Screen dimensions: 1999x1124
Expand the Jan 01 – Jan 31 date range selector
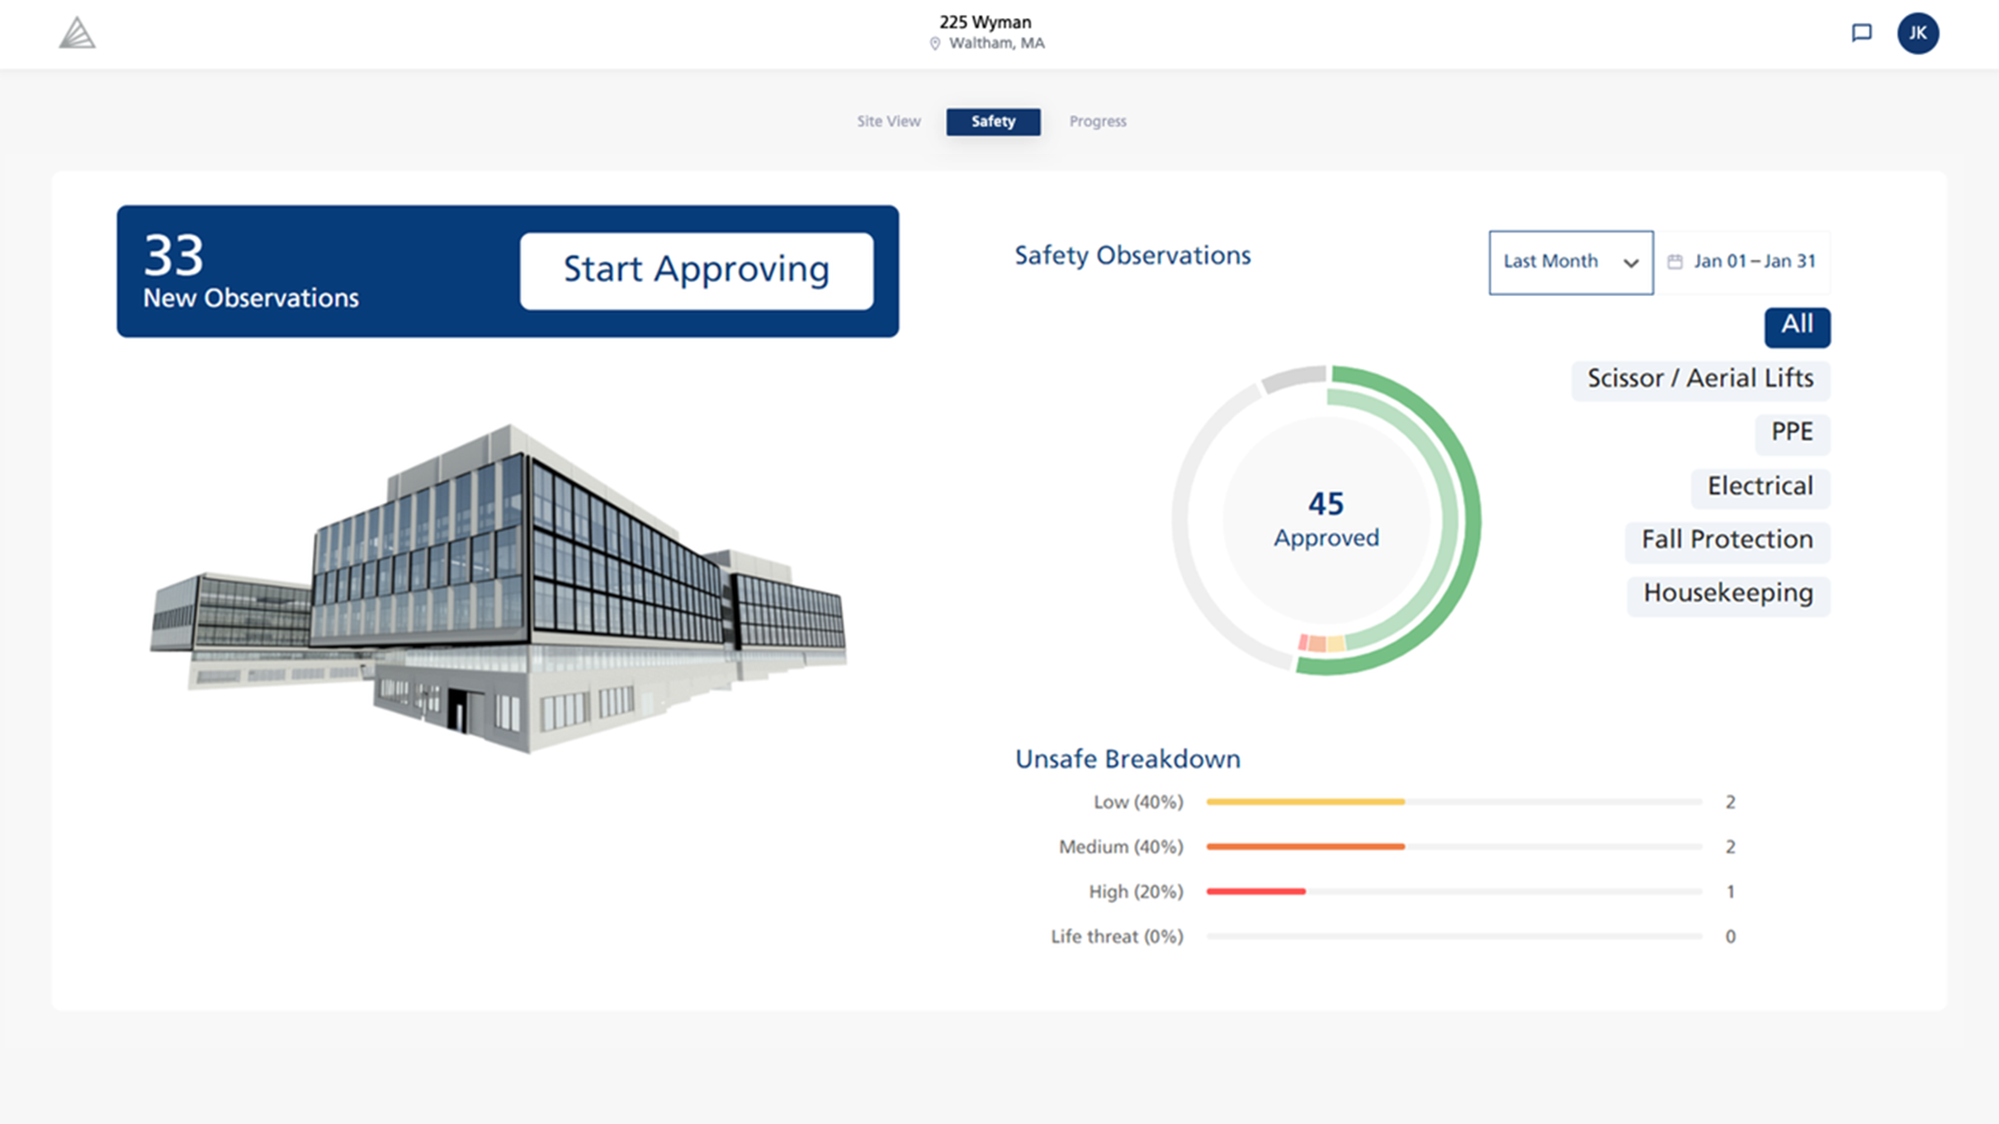point(1753,261)
